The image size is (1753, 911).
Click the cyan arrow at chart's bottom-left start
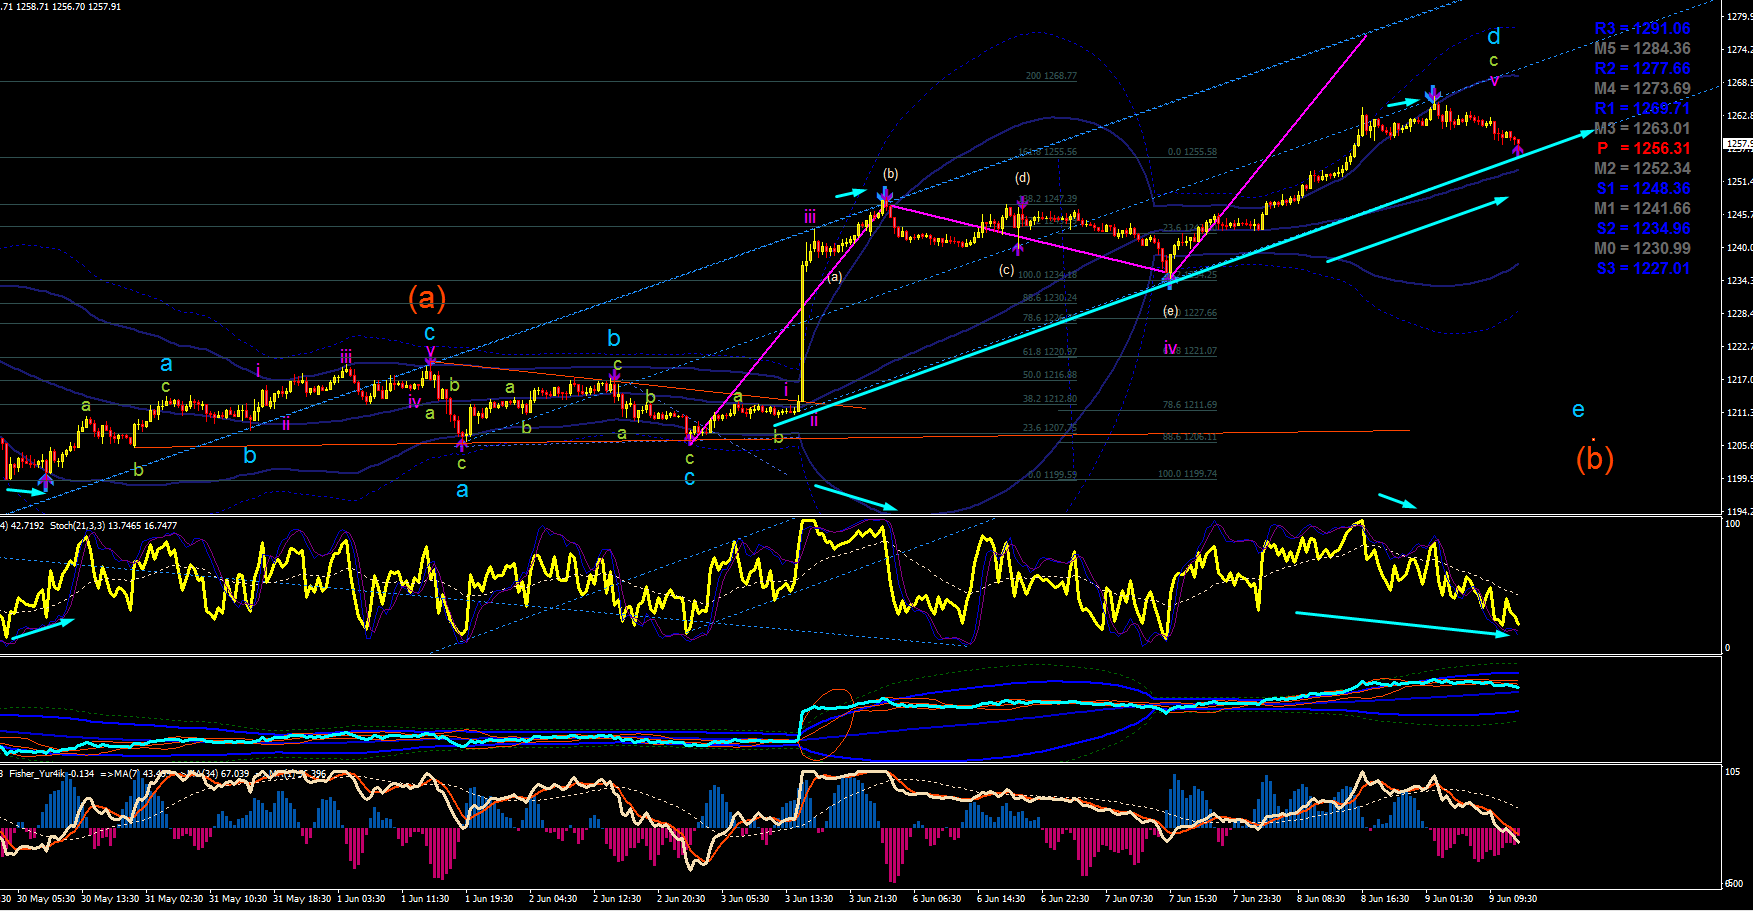tap(25, 490)
